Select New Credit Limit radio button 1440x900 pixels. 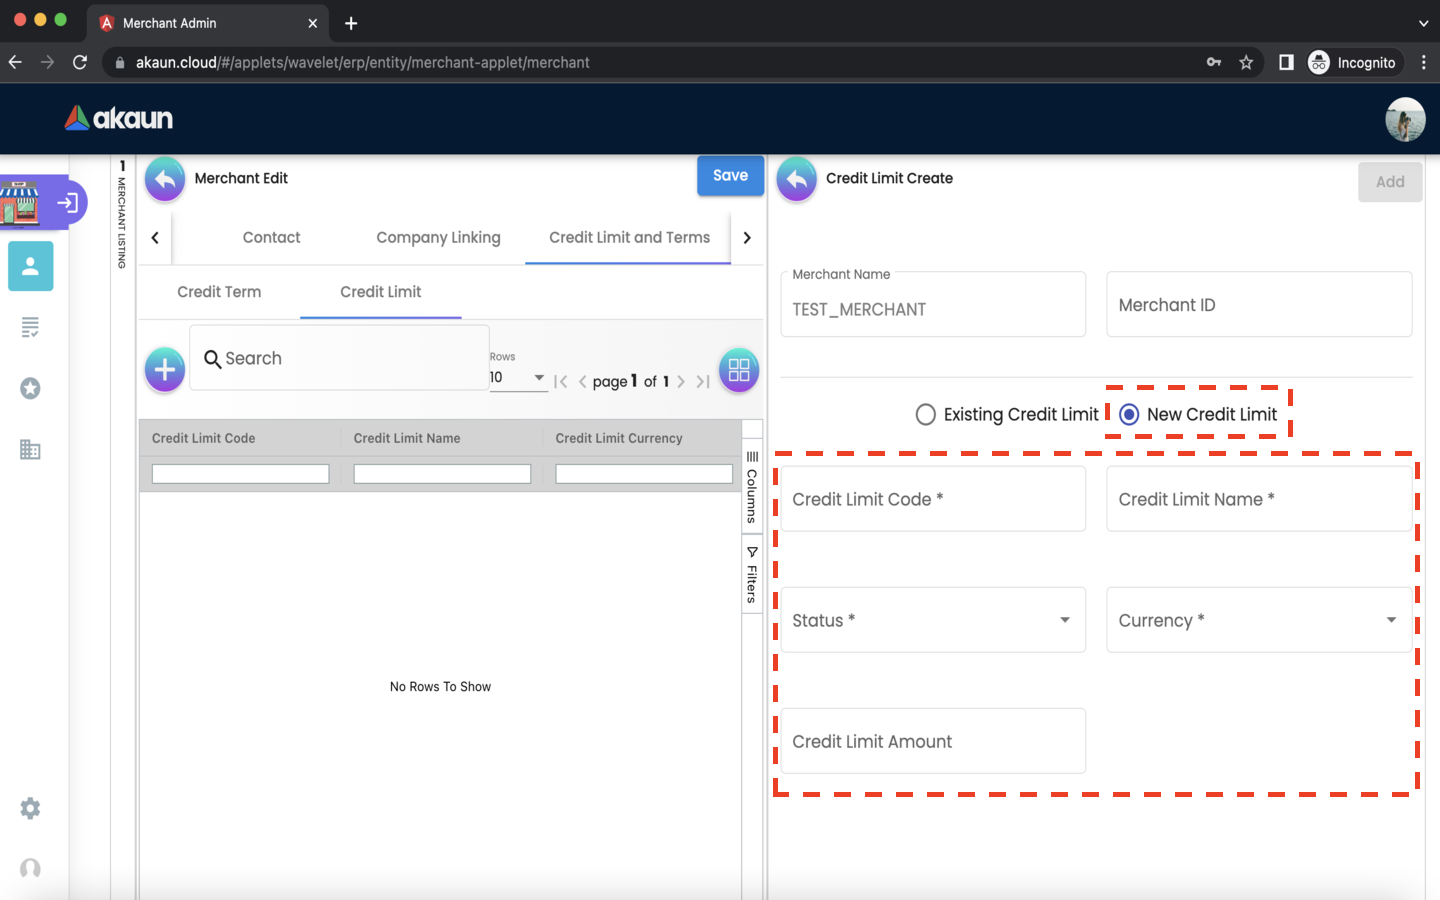[1129, 414]
